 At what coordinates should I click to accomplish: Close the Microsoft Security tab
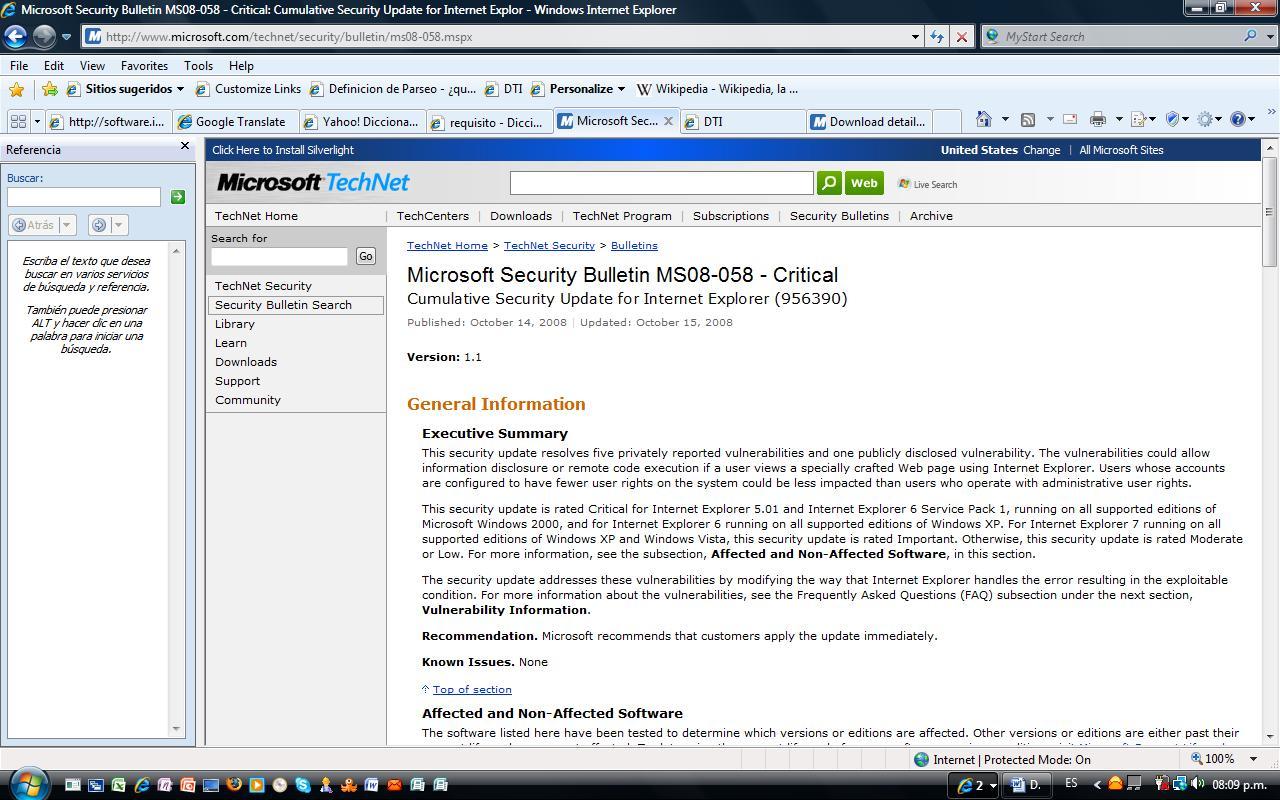pos(668,121)
